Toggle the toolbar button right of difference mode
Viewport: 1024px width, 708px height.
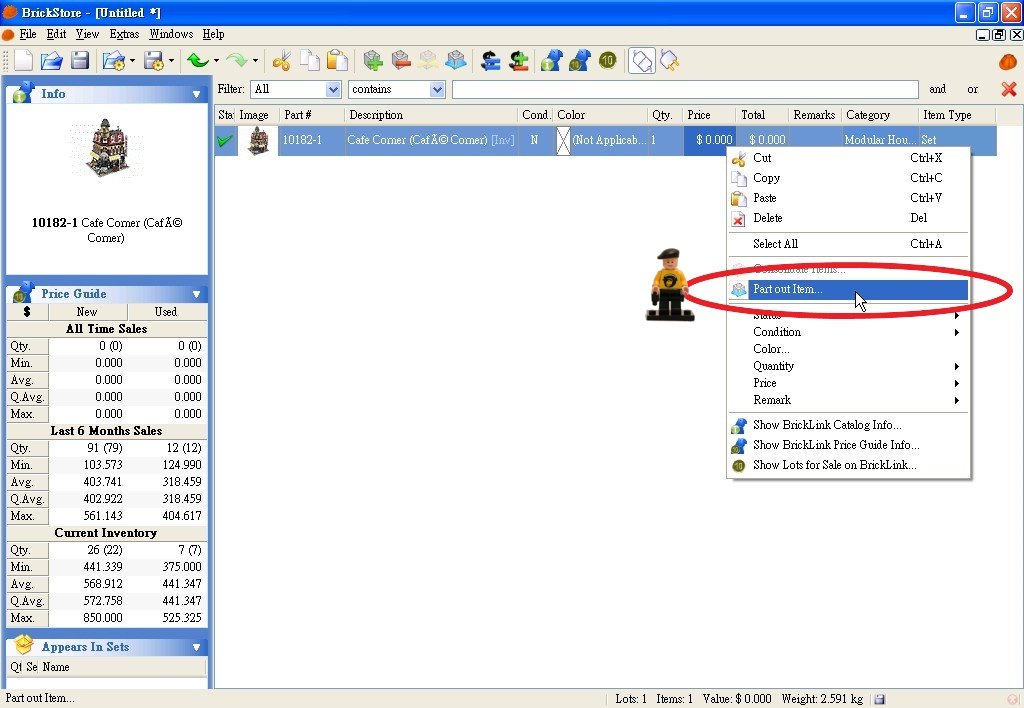click(x=669, y=61)
